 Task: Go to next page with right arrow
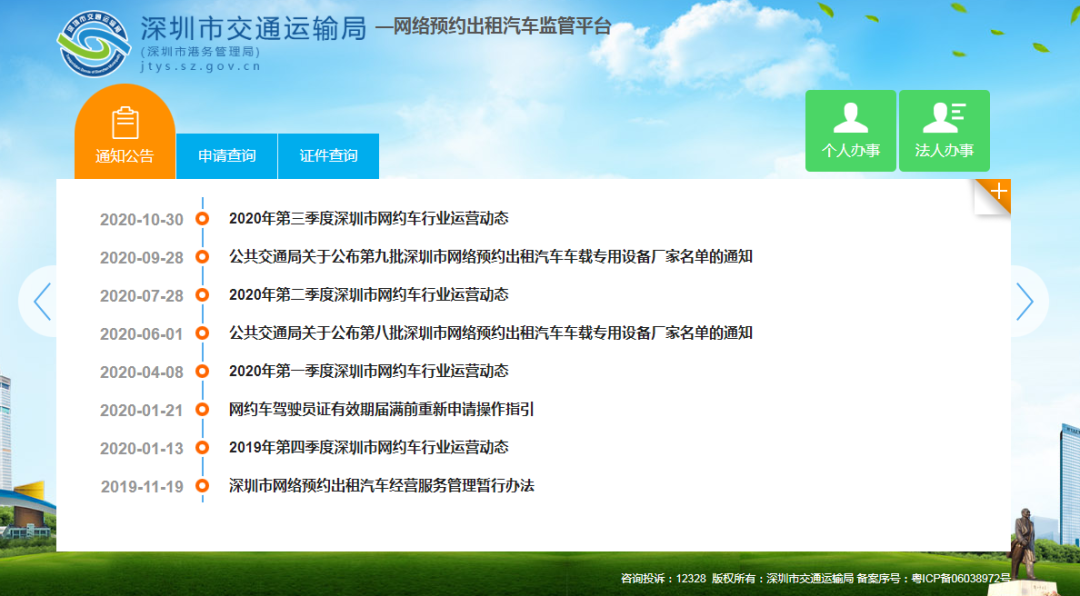(1025, 302)
